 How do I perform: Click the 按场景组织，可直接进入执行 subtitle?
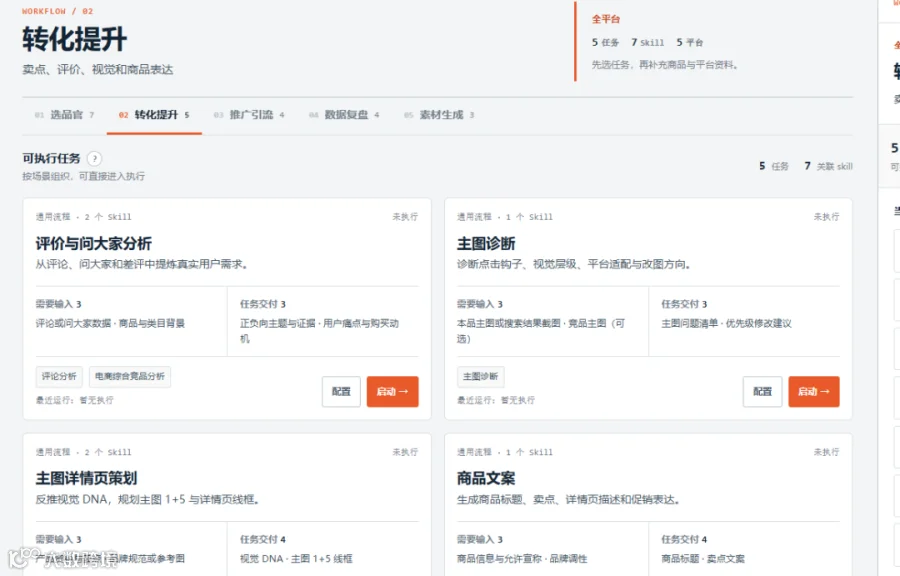[x=84, y=176]
